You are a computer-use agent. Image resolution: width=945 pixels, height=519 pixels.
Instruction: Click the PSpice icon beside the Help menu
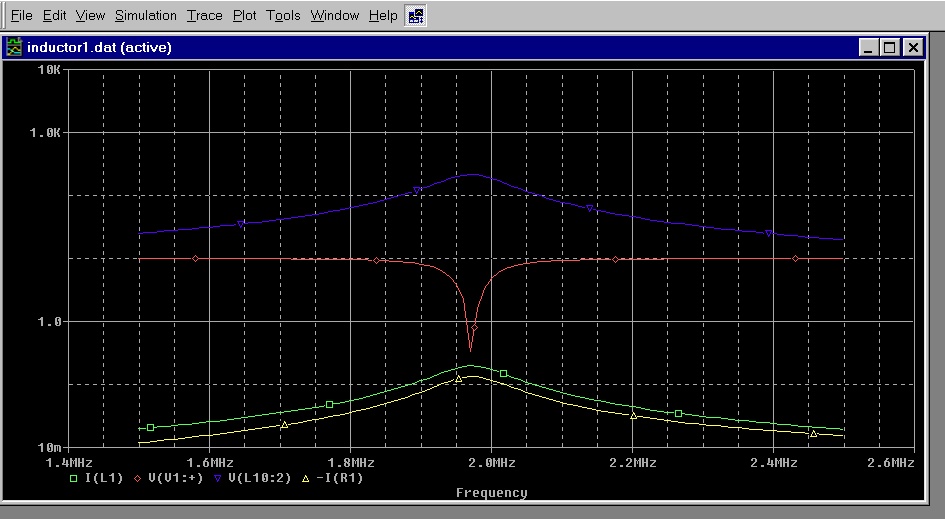(416, 15)
